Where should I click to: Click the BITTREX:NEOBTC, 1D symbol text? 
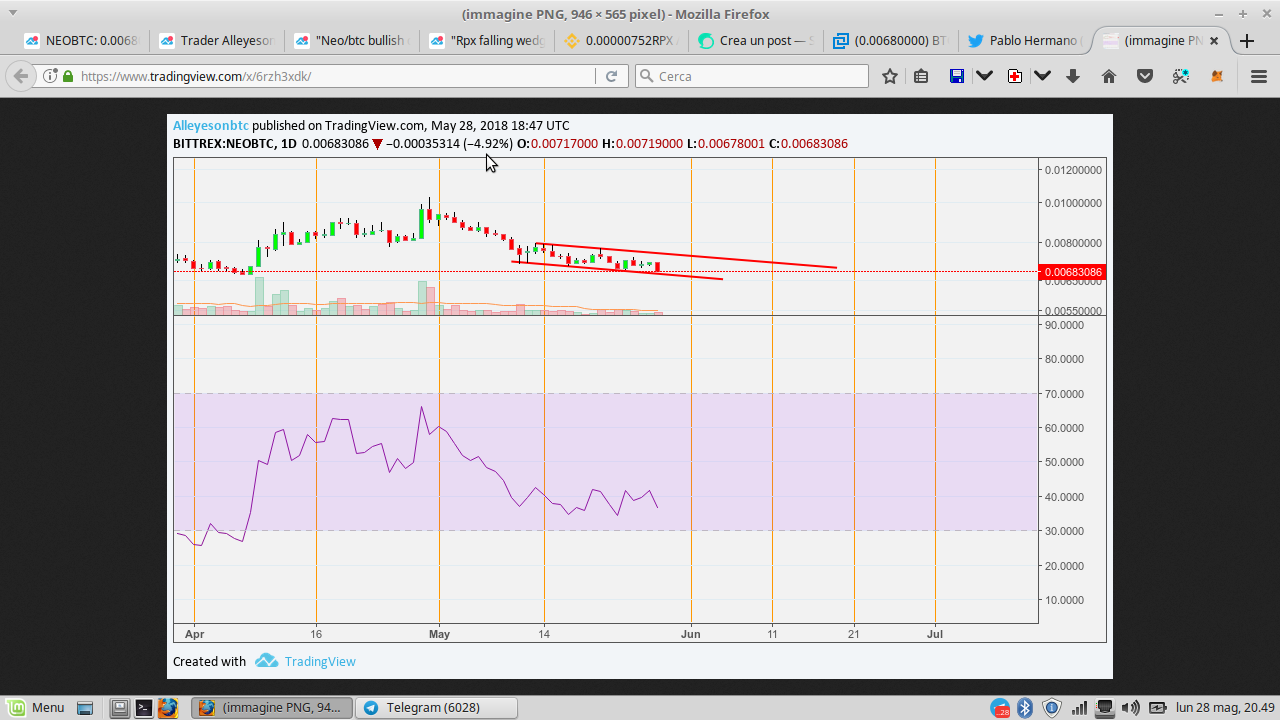click(235, 144)
